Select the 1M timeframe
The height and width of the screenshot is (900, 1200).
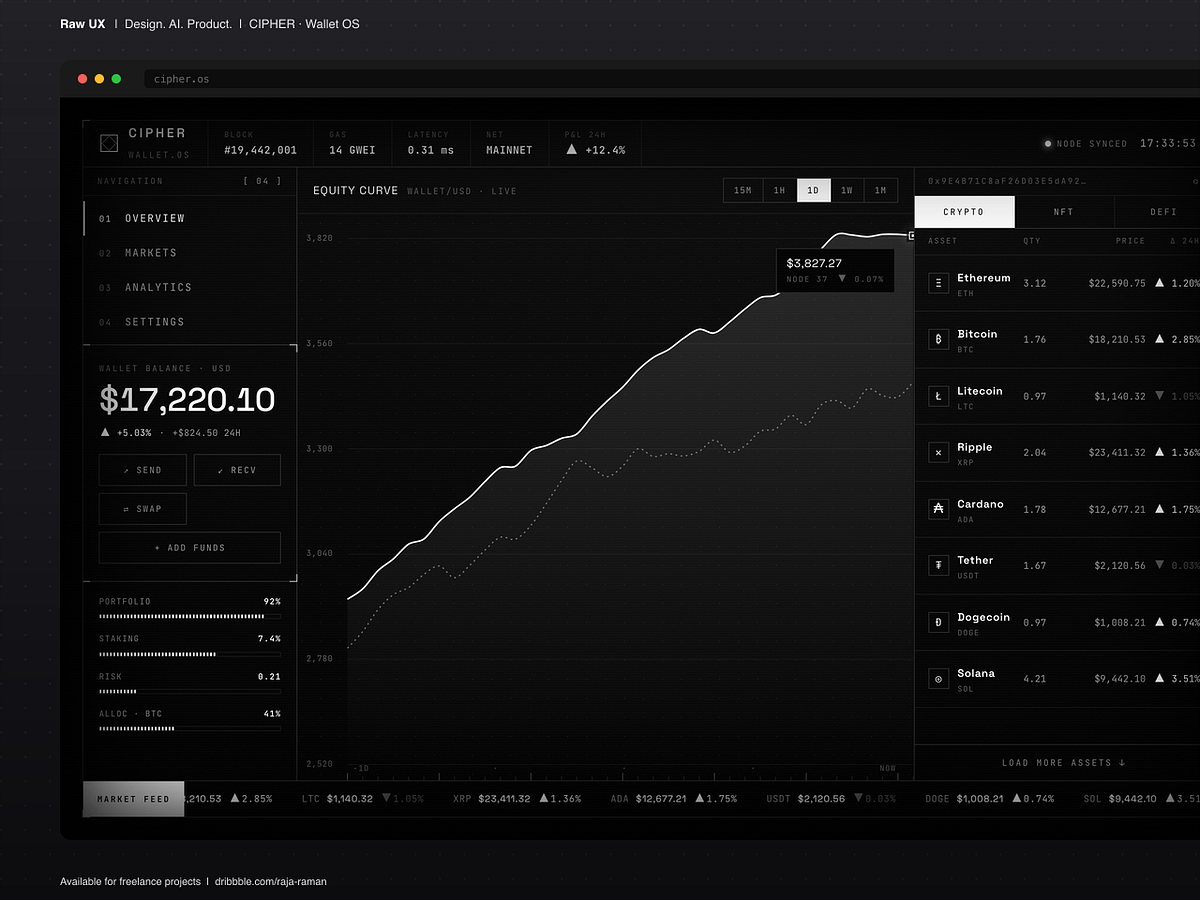(x=880, y=190)
